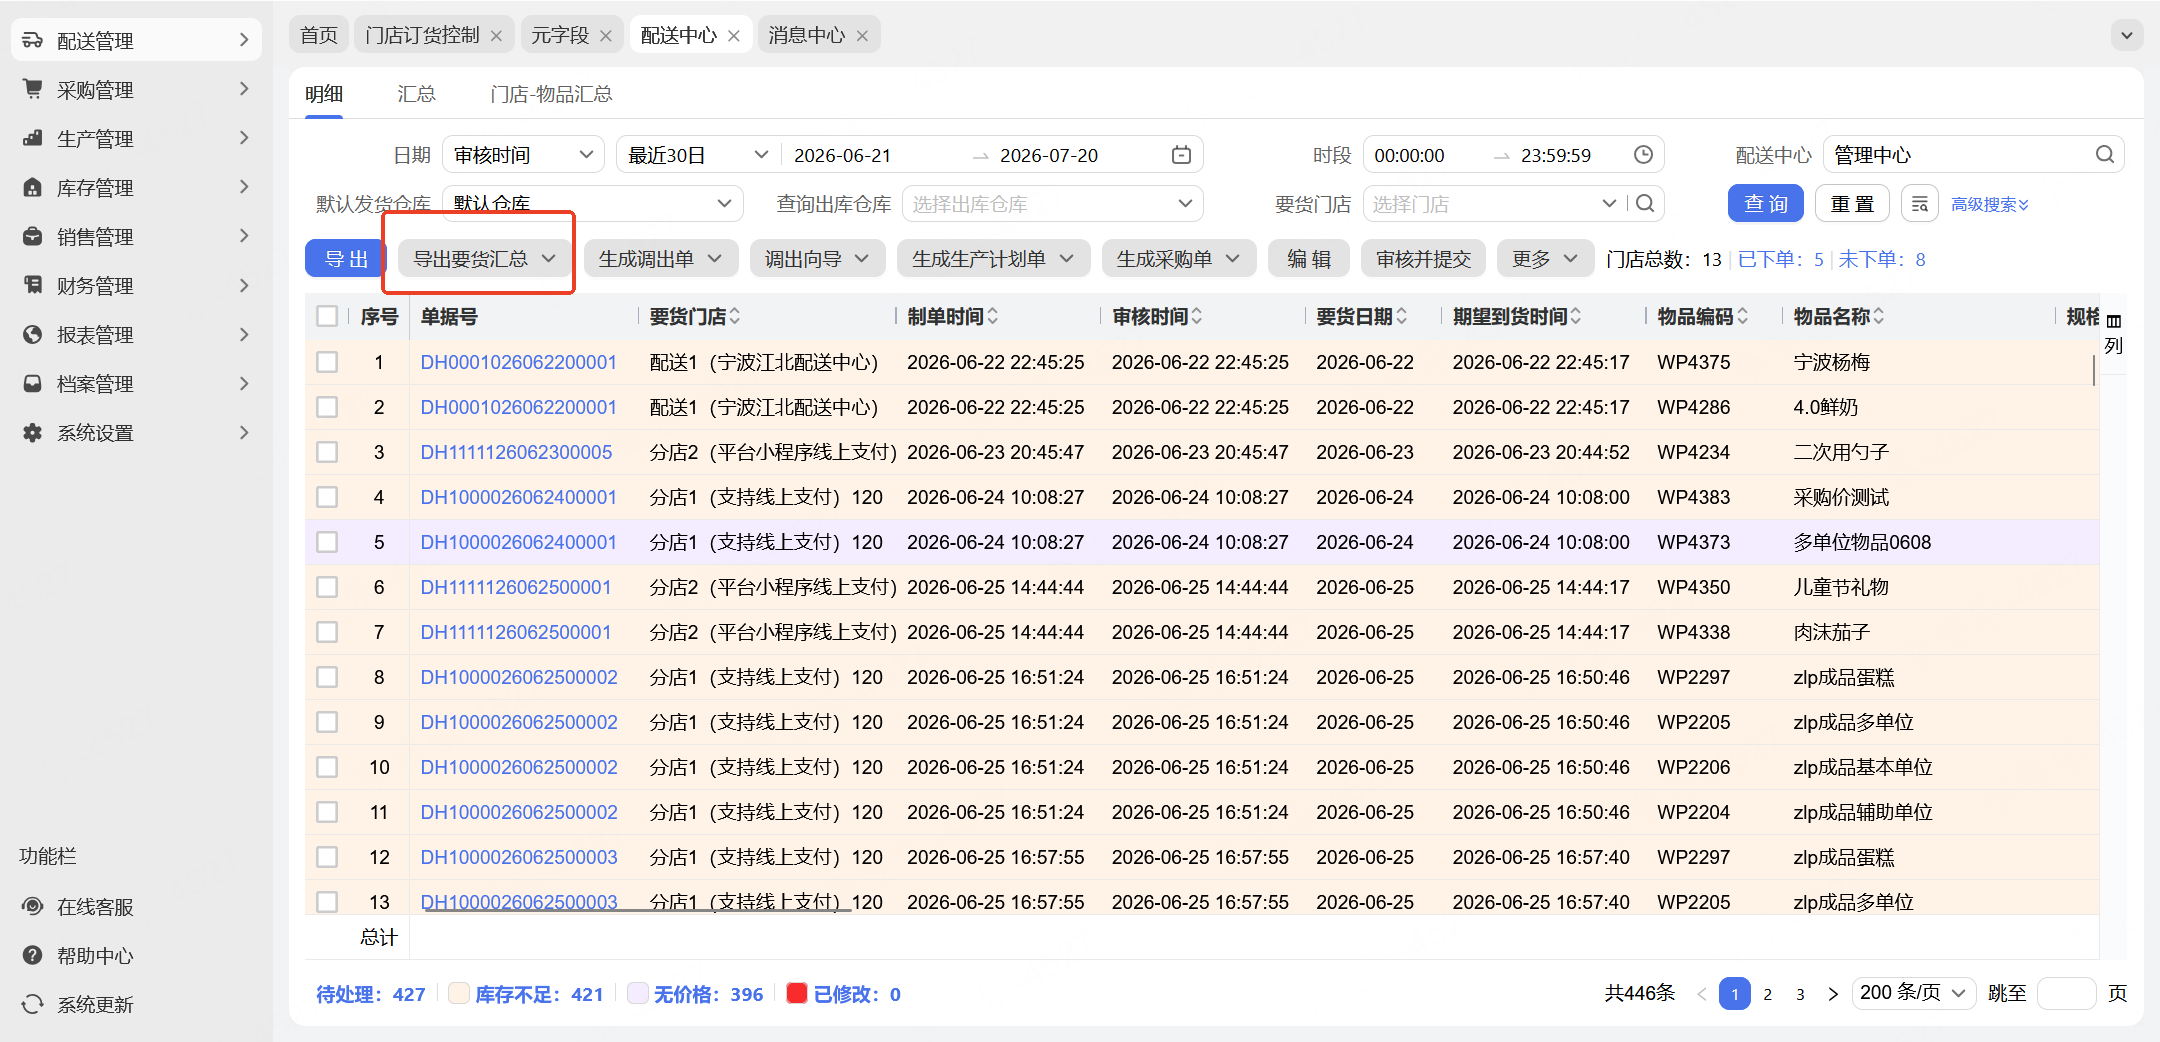Switch to the 门店-物品汇总 tab
This screenshot has height=1042, width=2160.
click(x=551, y=94)
